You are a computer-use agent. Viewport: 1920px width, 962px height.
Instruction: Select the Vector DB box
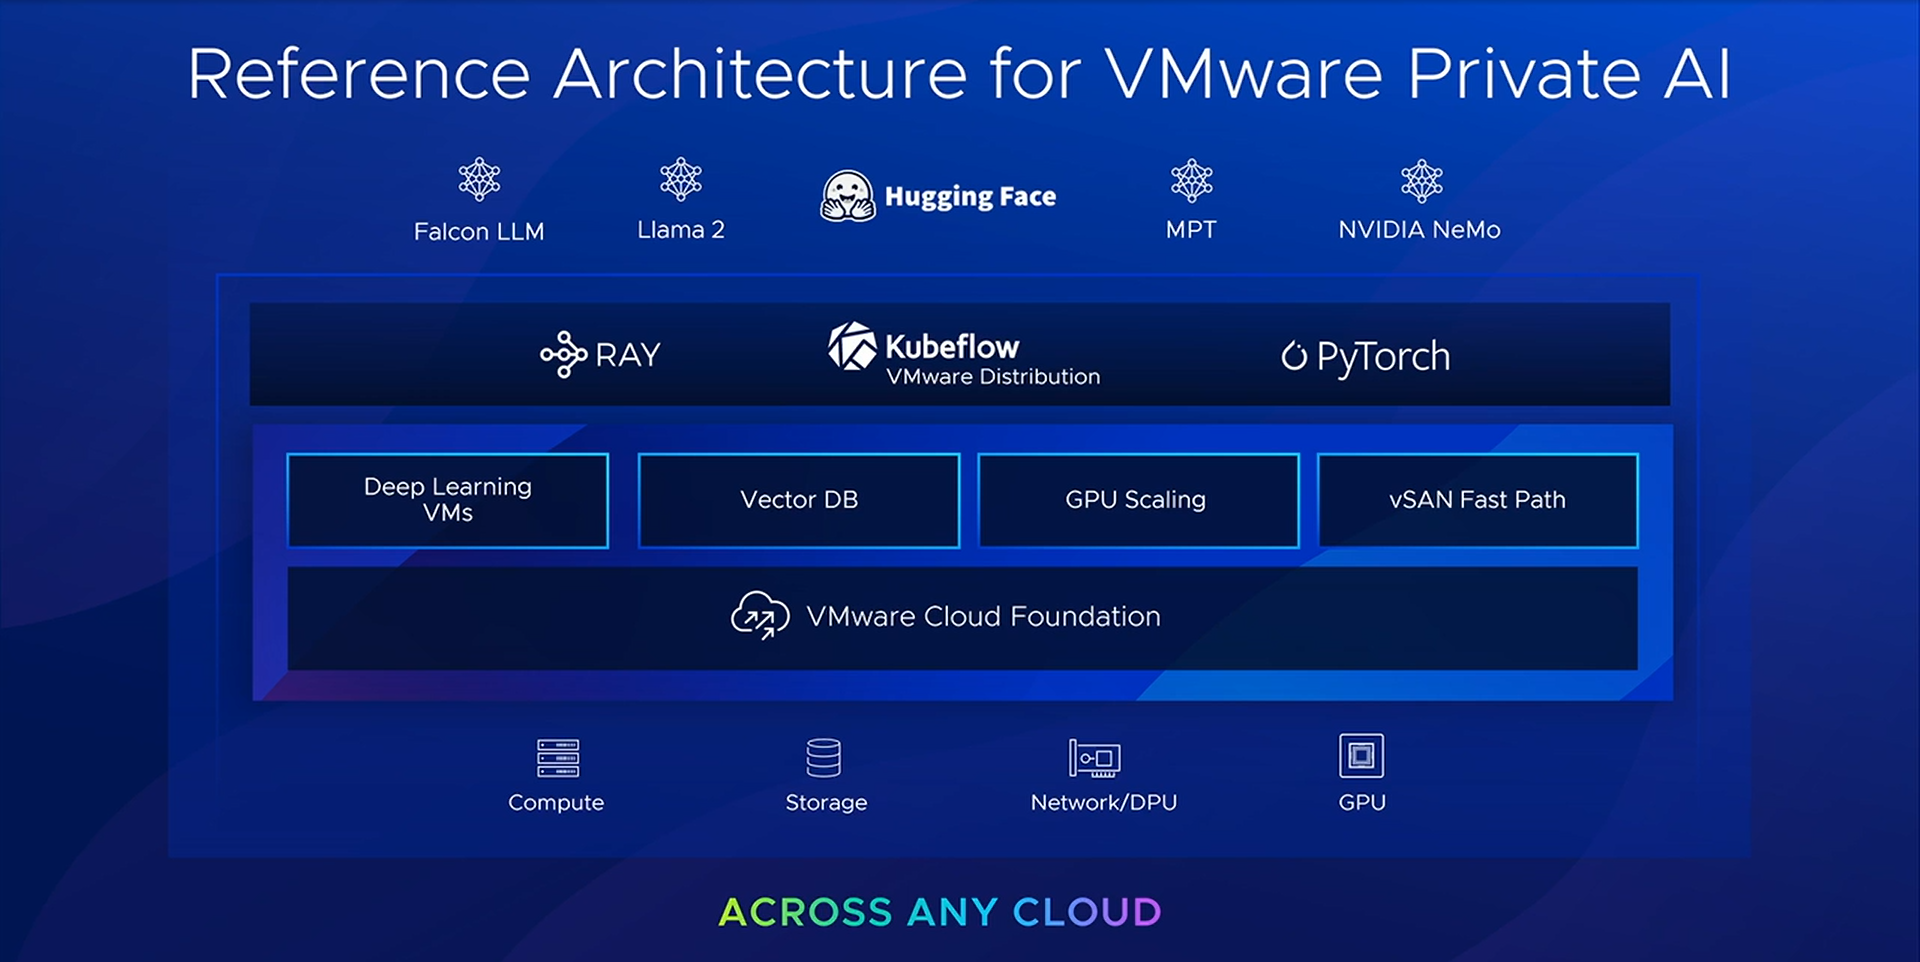pos(799,500)
